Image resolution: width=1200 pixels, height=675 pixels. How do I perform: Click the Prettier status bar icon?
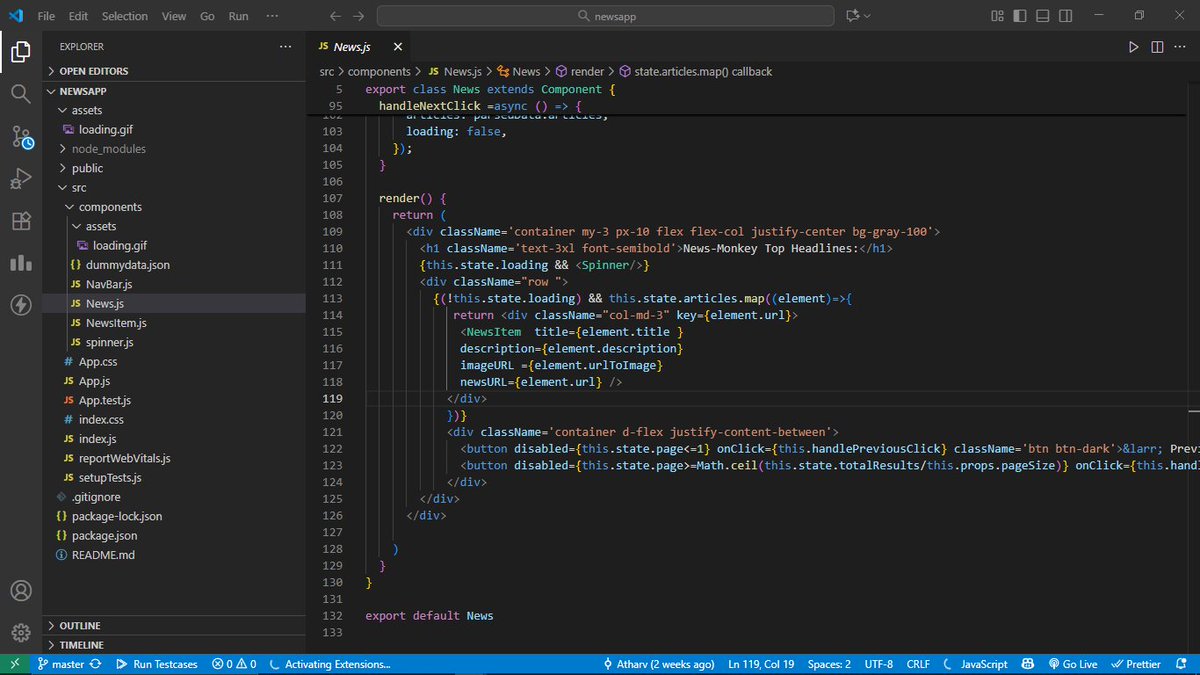click(1136, 663)
